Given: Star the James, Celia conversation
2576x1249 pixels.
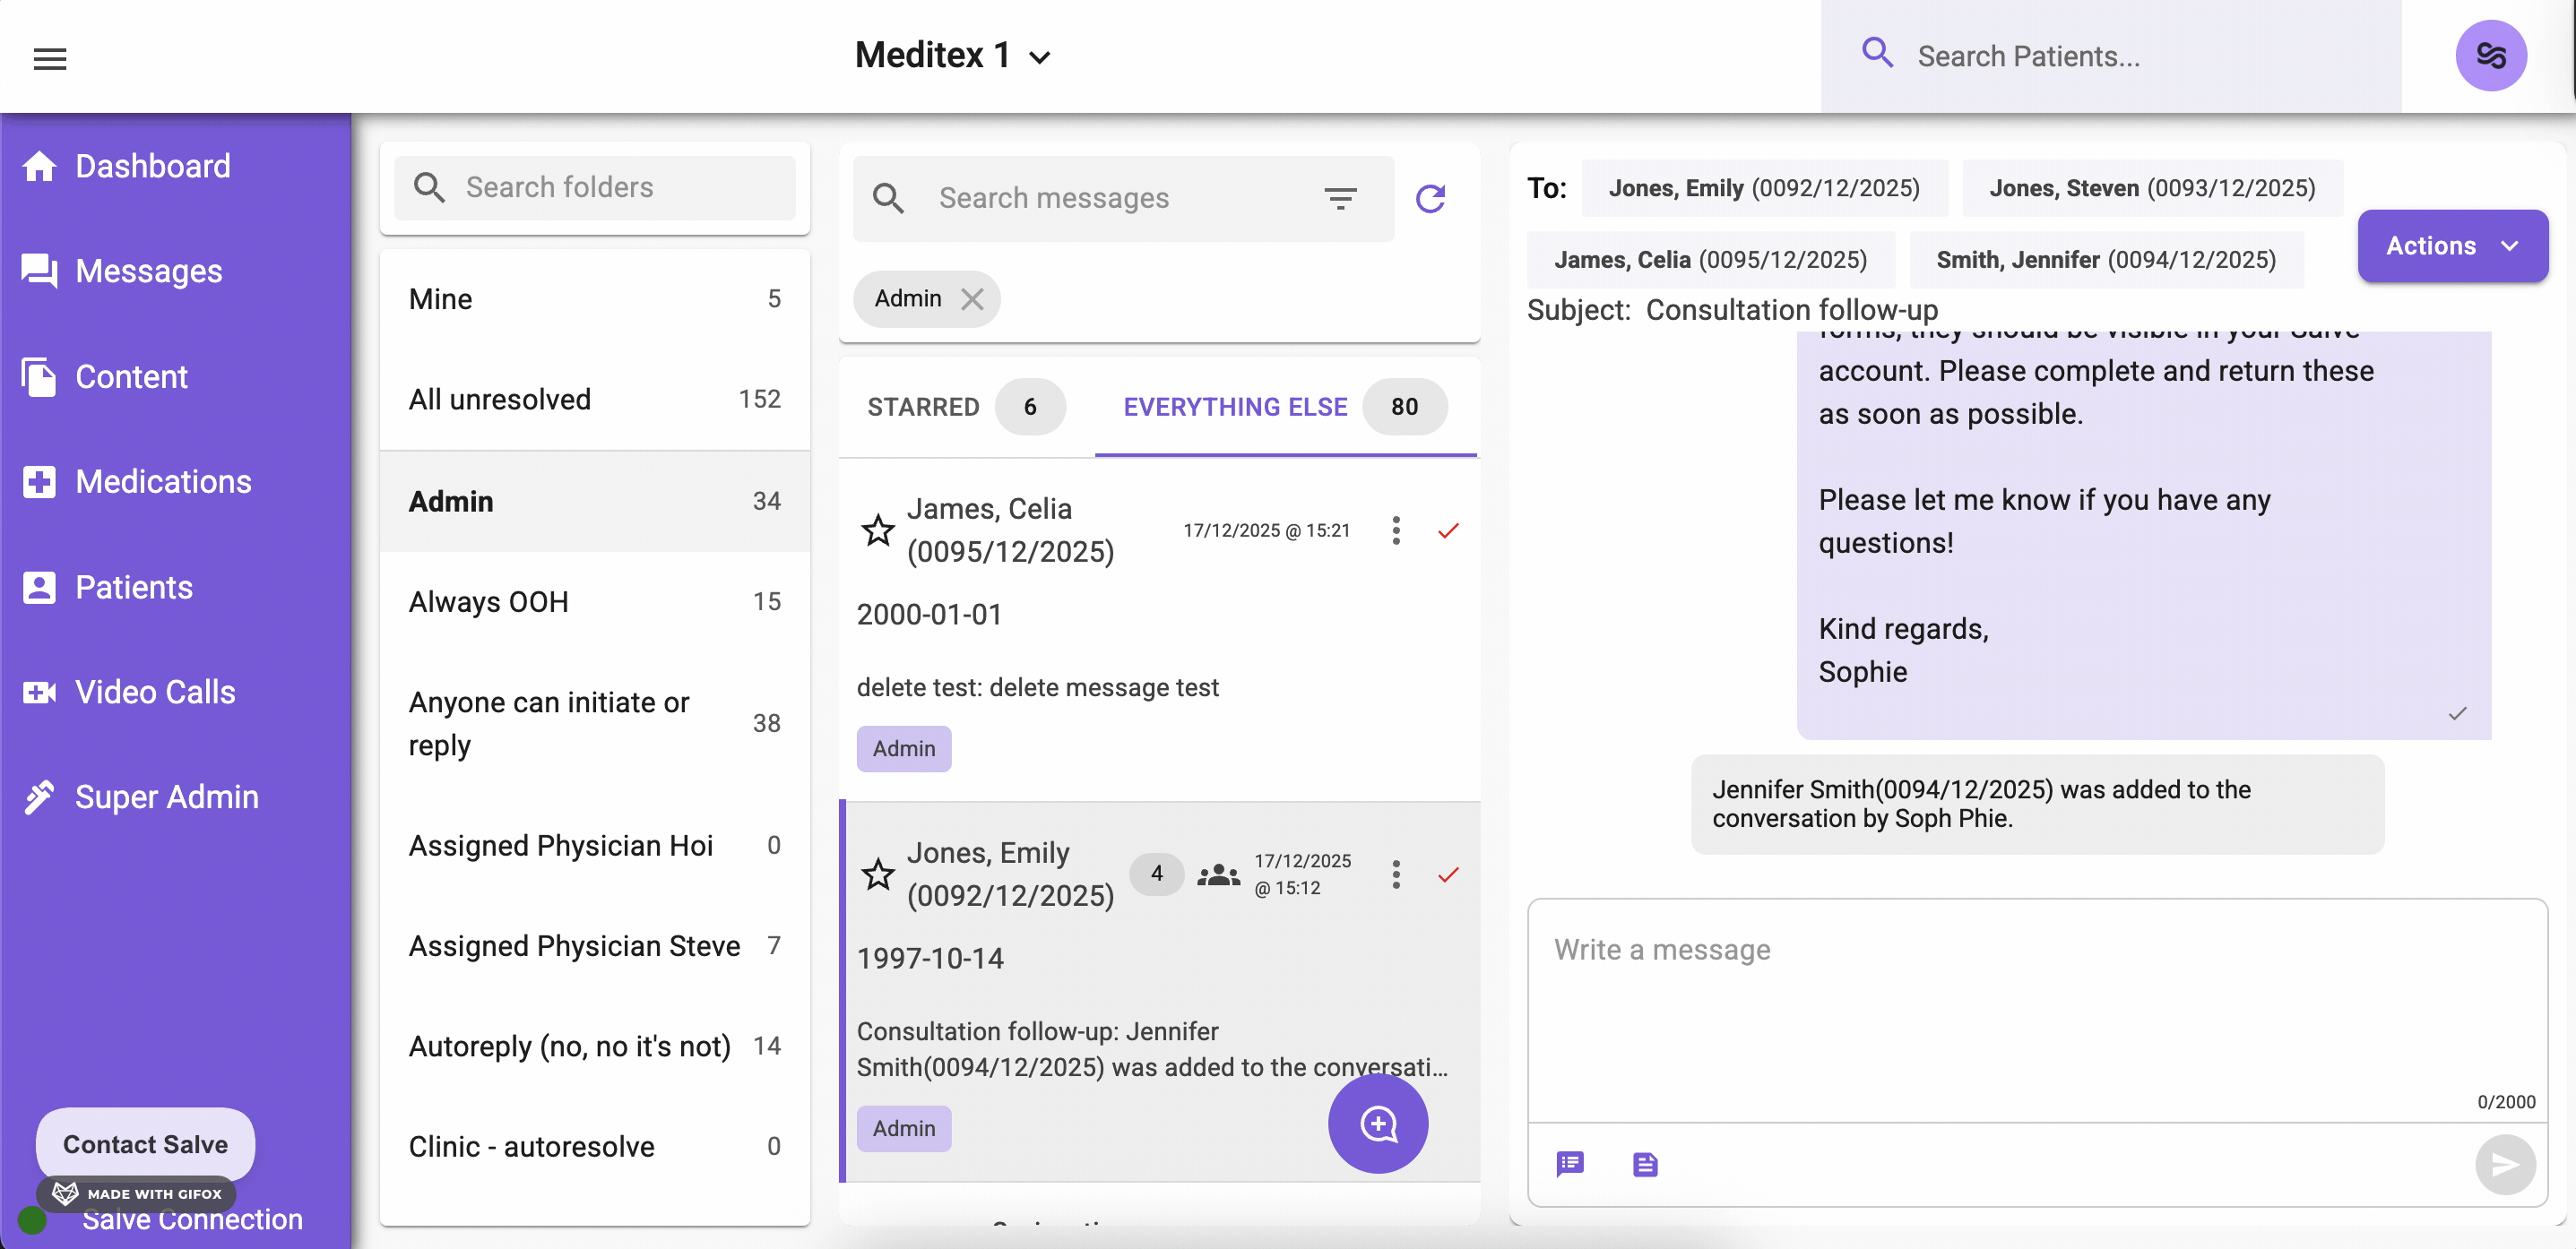Looking at the screenshot, I should tap(878, 530).
